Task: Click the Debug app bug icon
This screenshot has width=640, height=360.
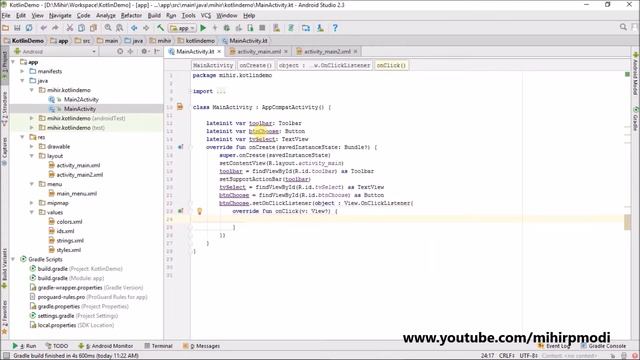Action: (x=227, y=28)
